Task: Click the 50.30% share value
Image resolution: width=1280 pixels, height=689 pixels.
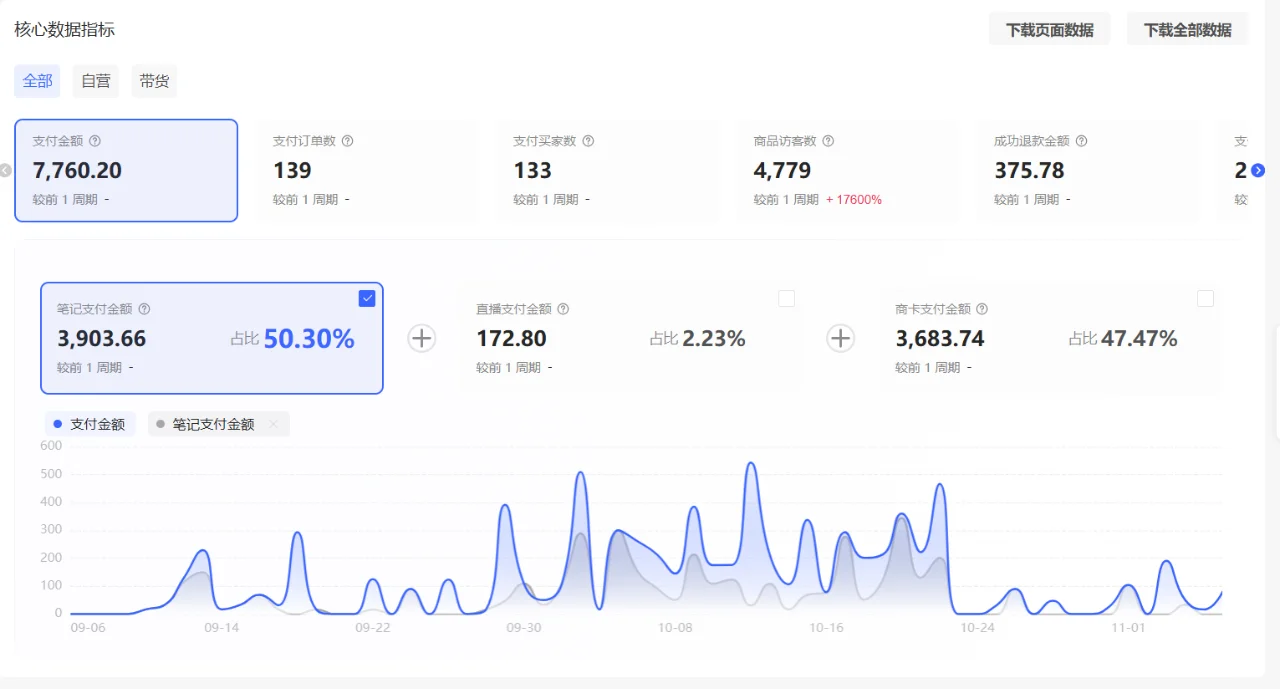Action: 309,339
